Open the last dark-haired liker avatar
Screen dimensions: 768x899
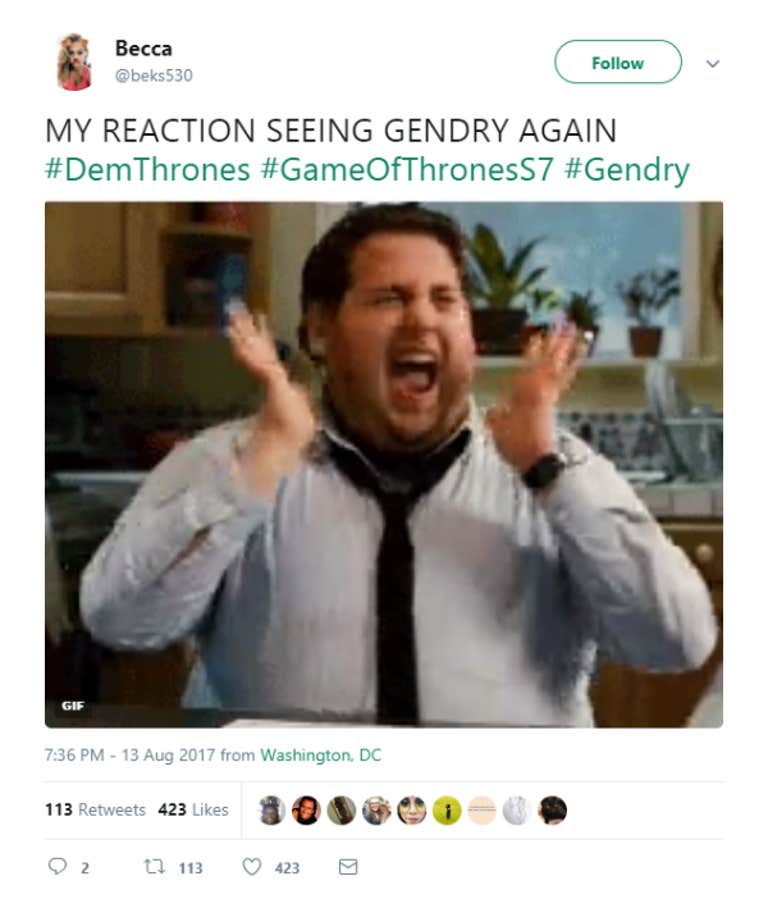553,810
